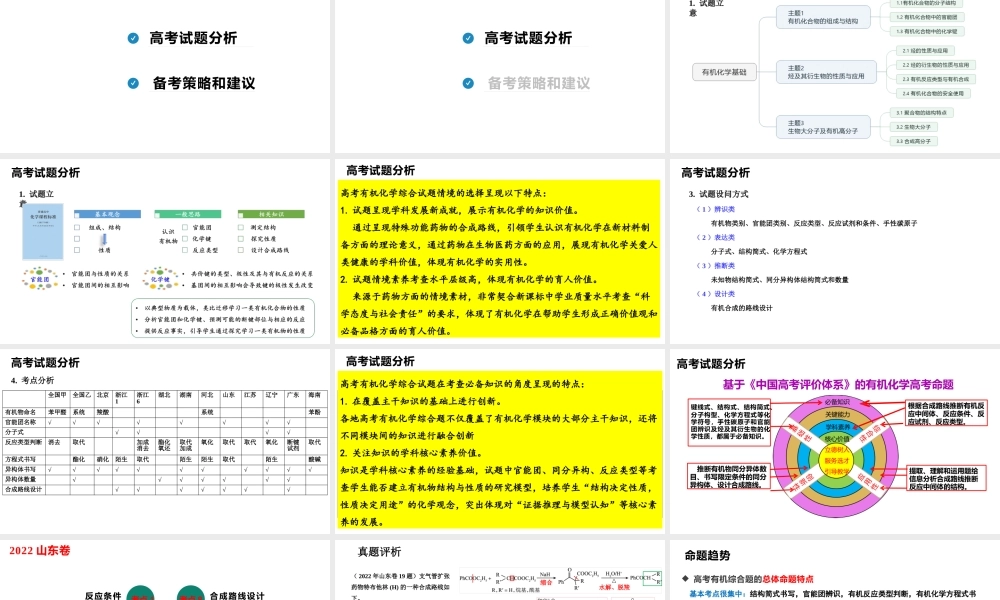Click the （2）表达类 heading
Image resolution: width=1000 pixels, height=600 pixels.
coord(716,237)
